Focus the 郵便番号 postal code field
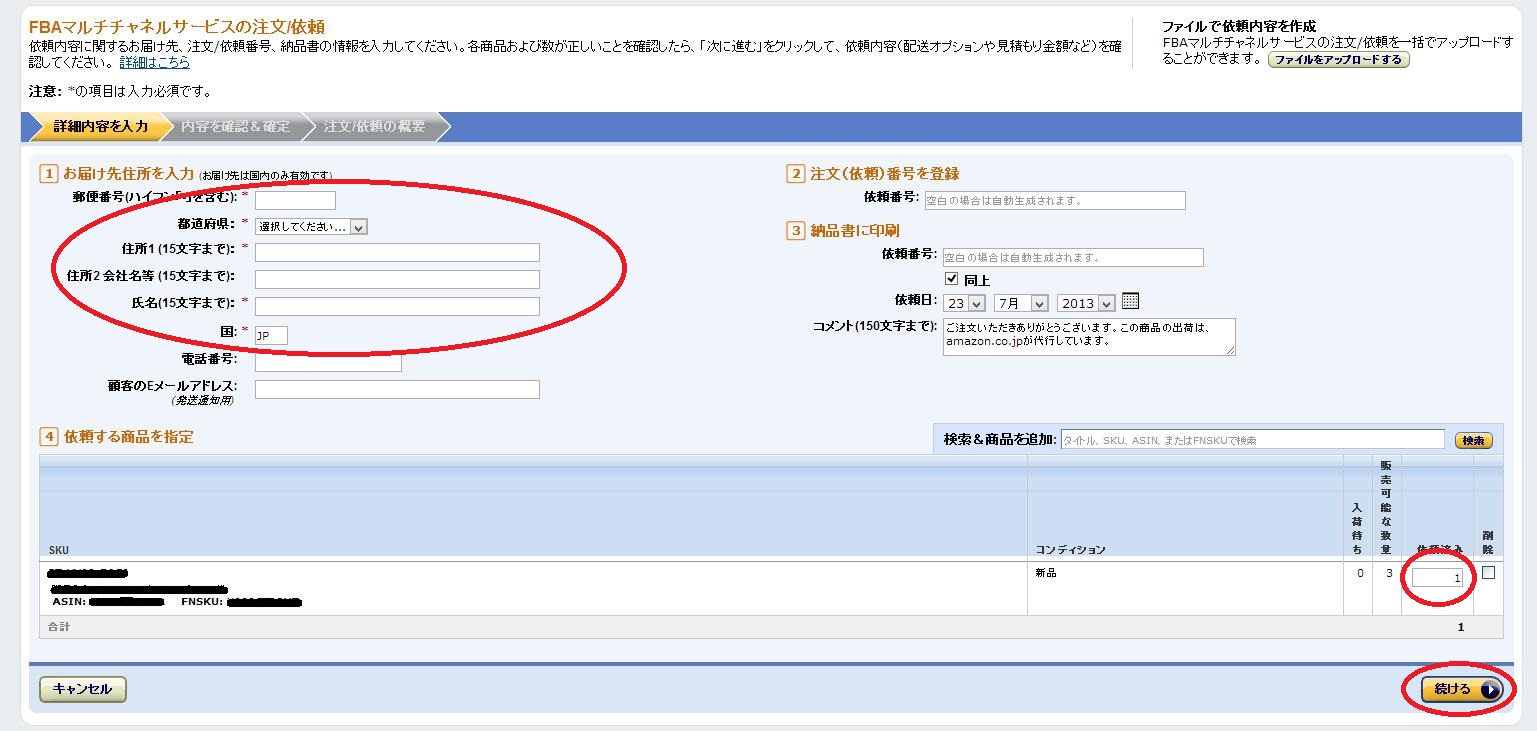This screenshot has height=731, width=1537. point(295,200)
